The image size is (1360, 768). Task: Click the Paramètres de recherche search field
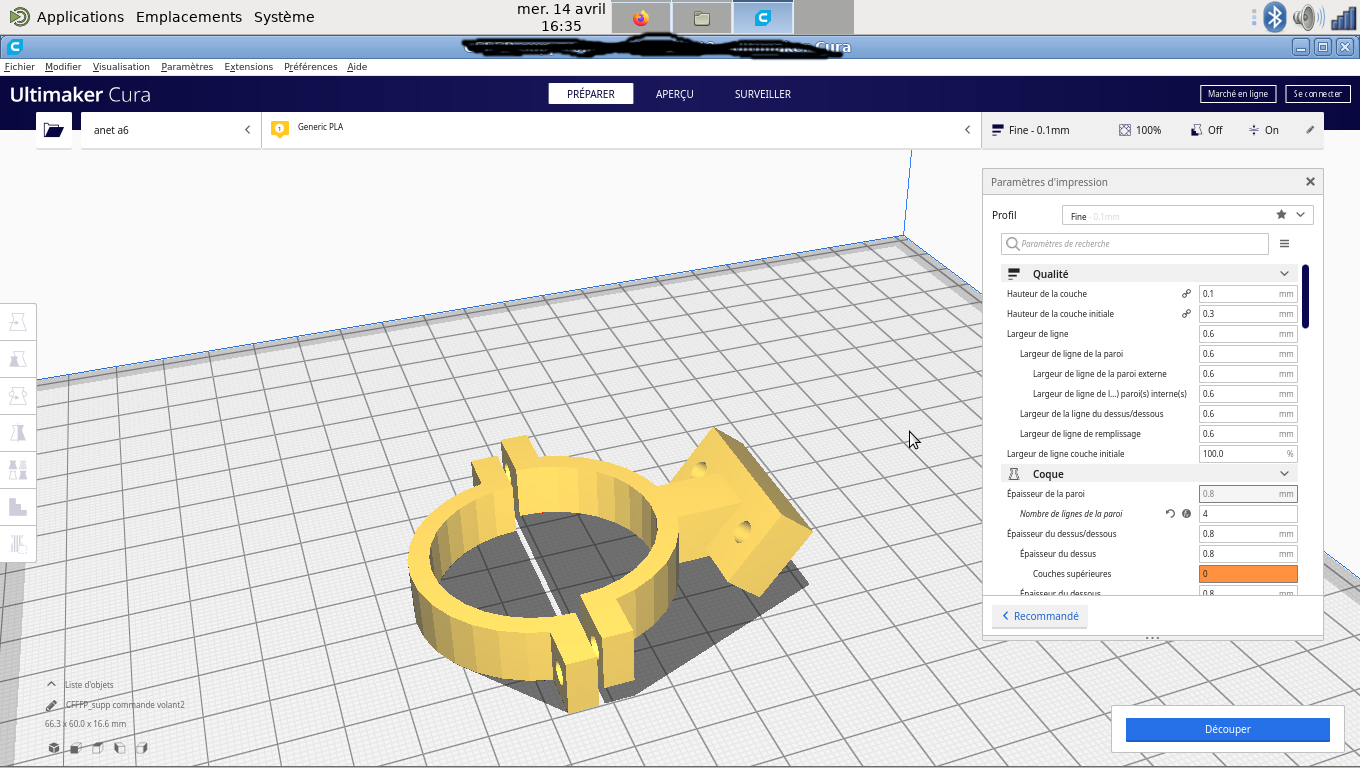(1135, 244)
